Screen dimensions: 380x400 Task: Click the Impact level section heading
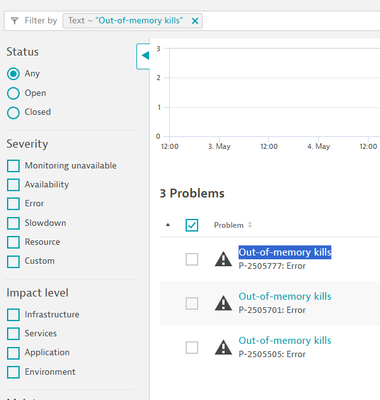(37, 293)
